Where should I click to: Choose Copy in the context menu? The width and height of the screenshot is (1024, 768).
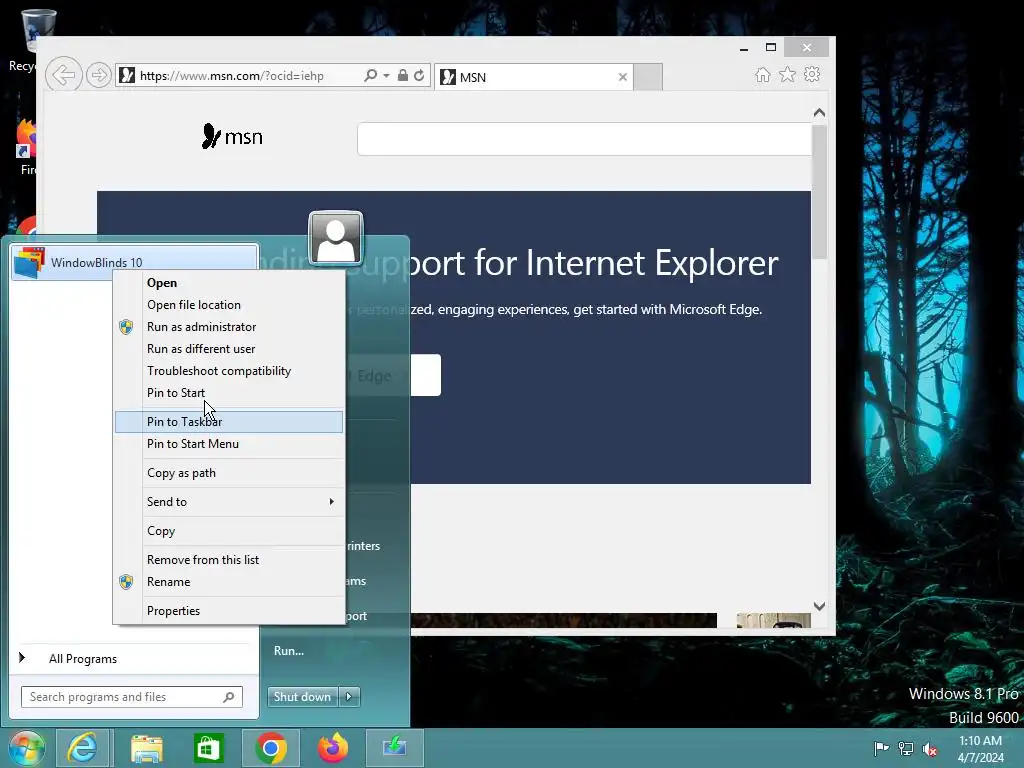229,531
